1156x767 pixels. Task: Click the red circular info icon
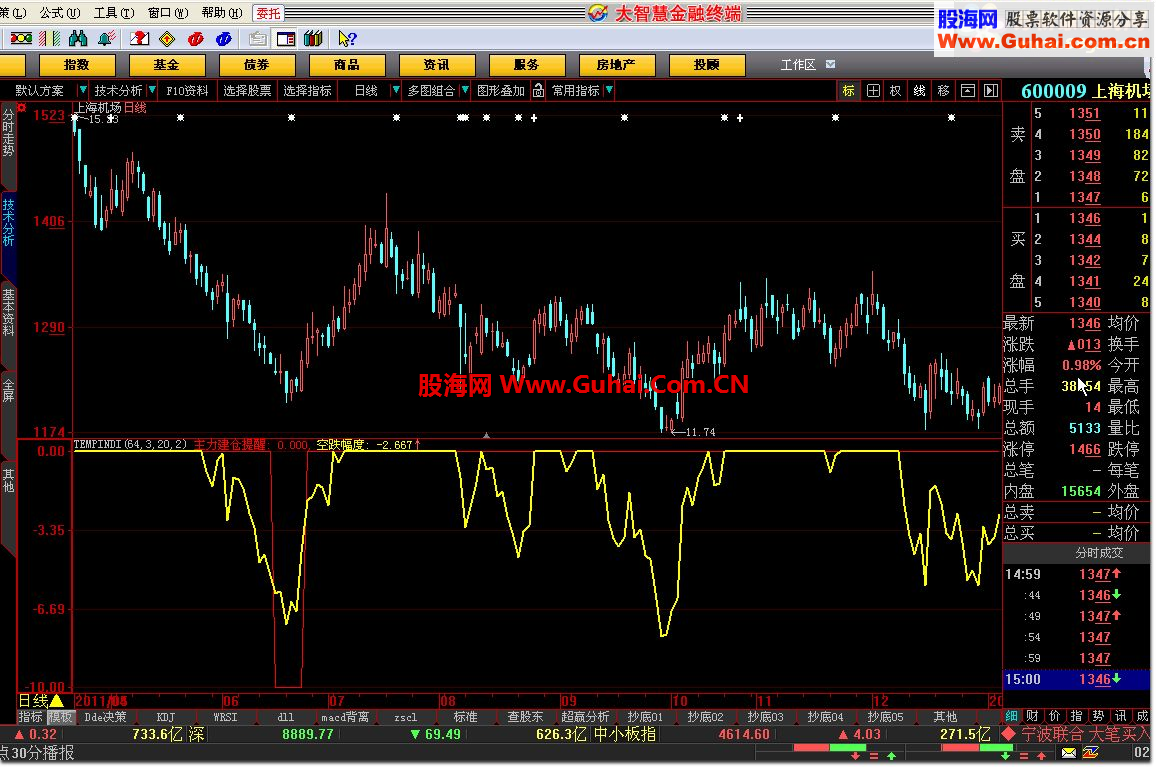(195, 38)
